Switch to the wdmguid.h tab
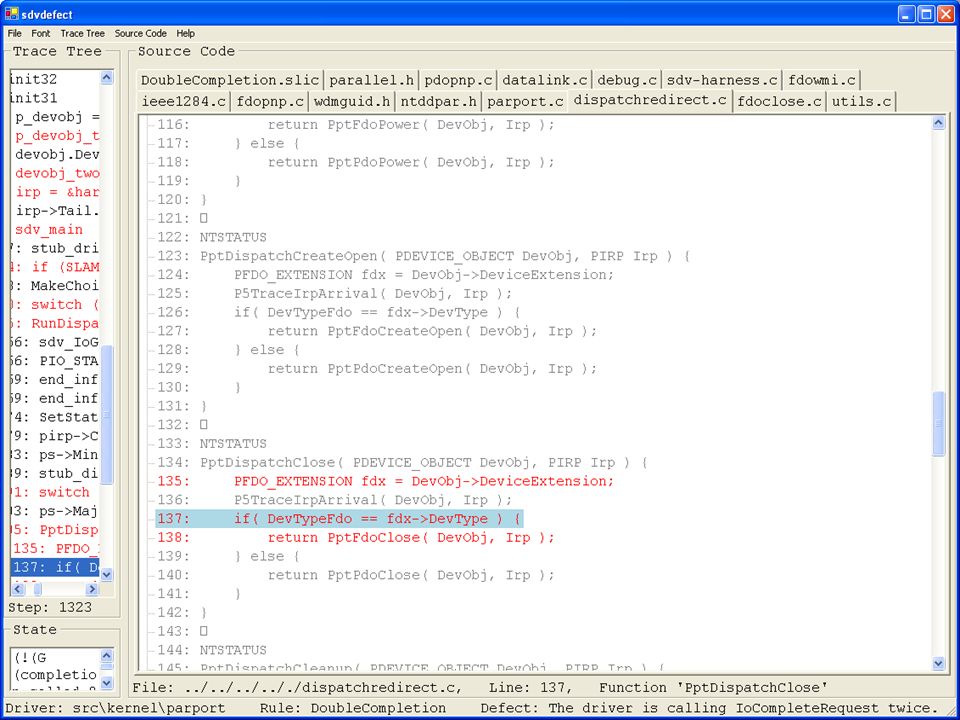 coord(352,102)
